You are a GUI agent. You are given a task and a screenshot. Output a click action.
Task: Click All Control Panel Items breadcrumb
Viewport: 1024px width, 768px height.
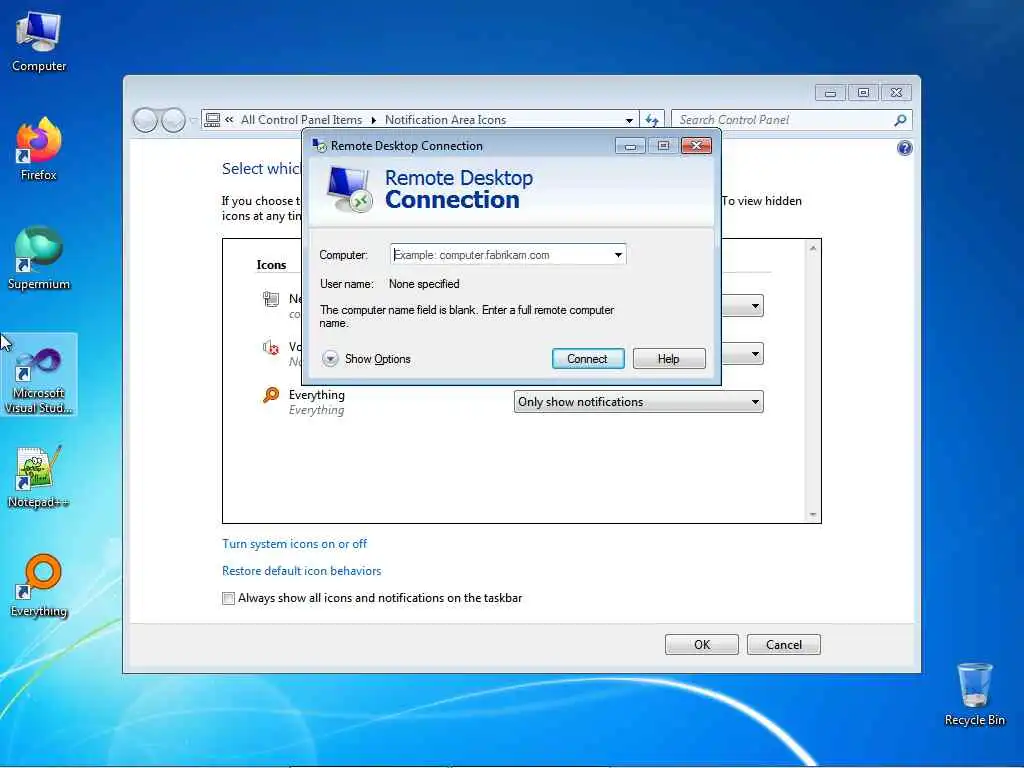(301, 120)
